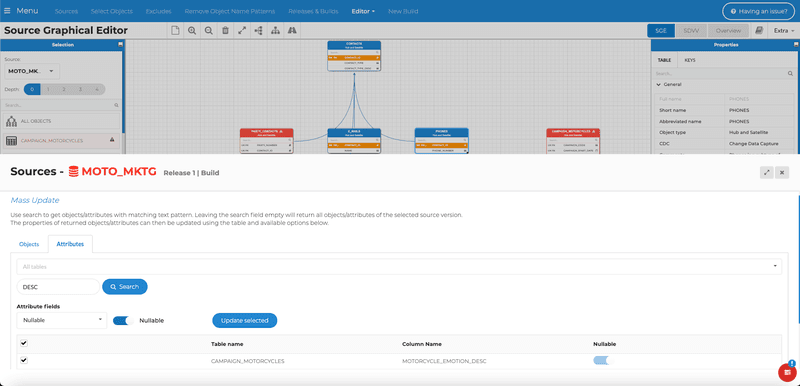Viewport: 800px width, 386px height.
Task: Open the Extra dropdown menu
Action: pos(783,31)
